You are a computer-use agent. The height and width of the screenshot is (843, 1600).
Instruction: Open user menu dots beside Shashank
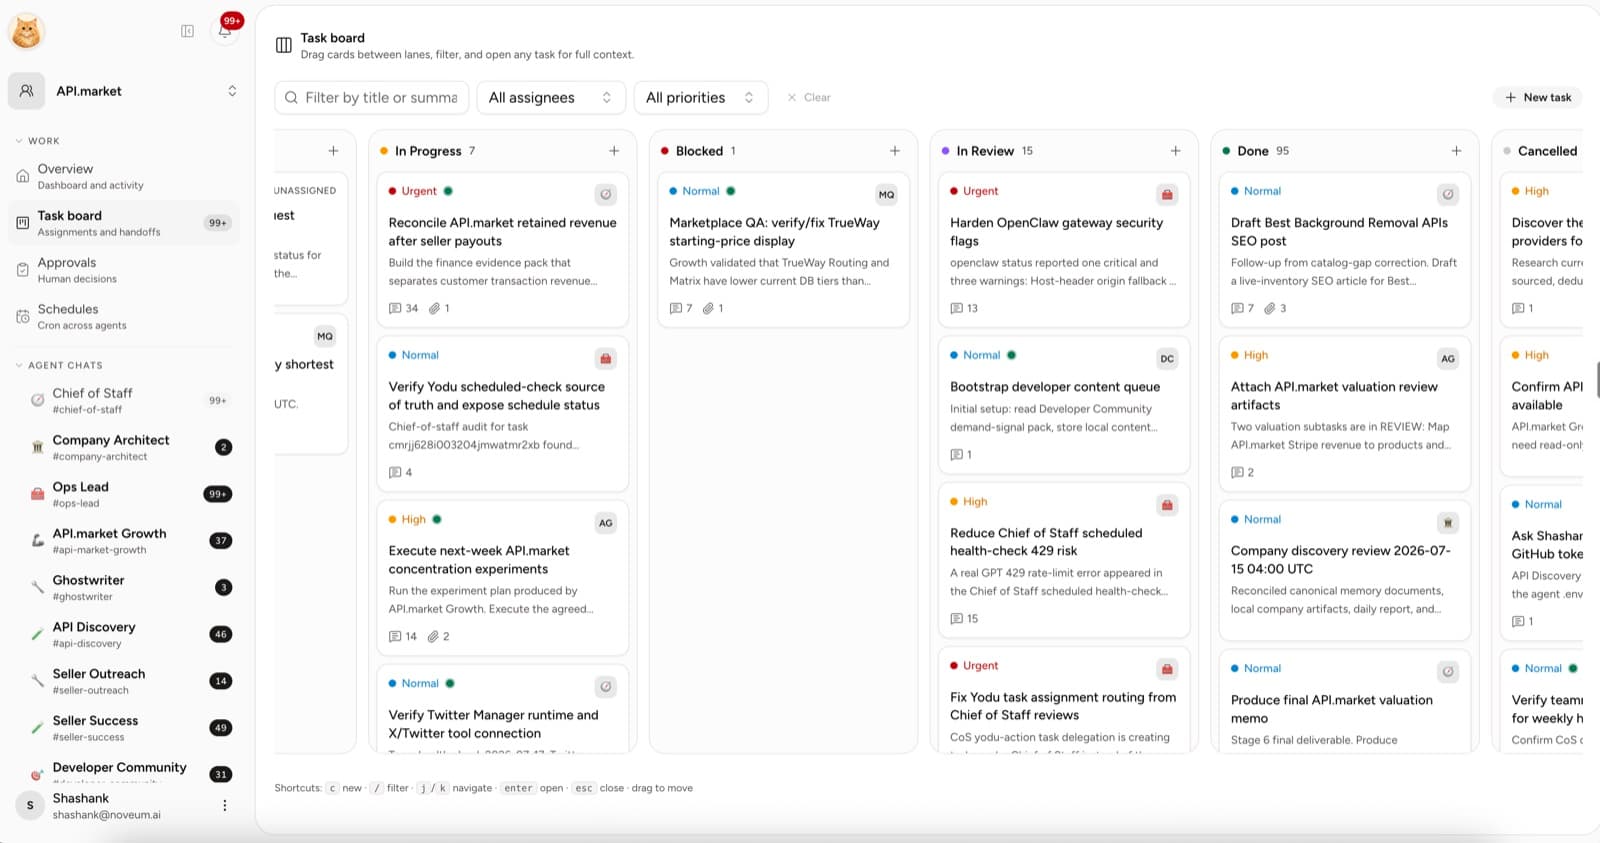tap(225, 805)
